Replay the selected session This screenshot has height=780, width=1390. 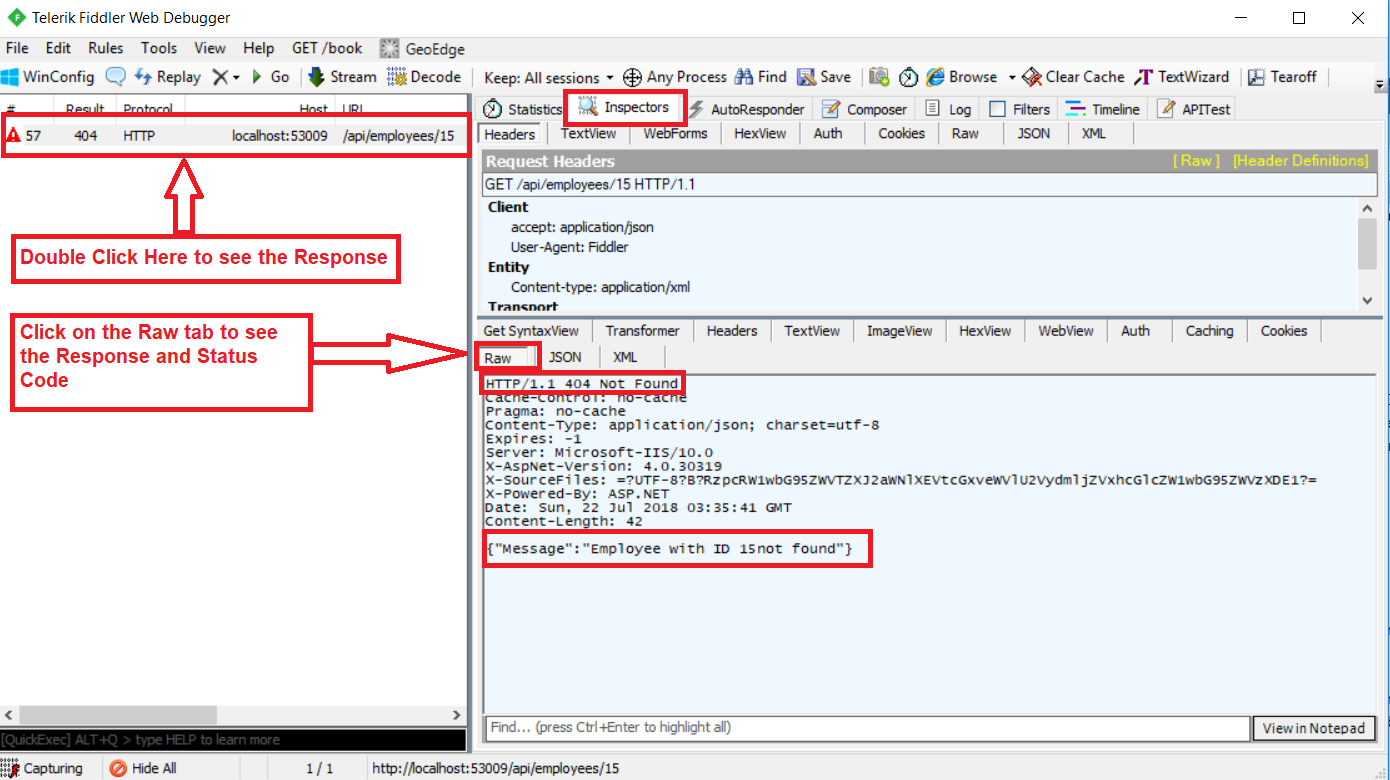(168, 76)
